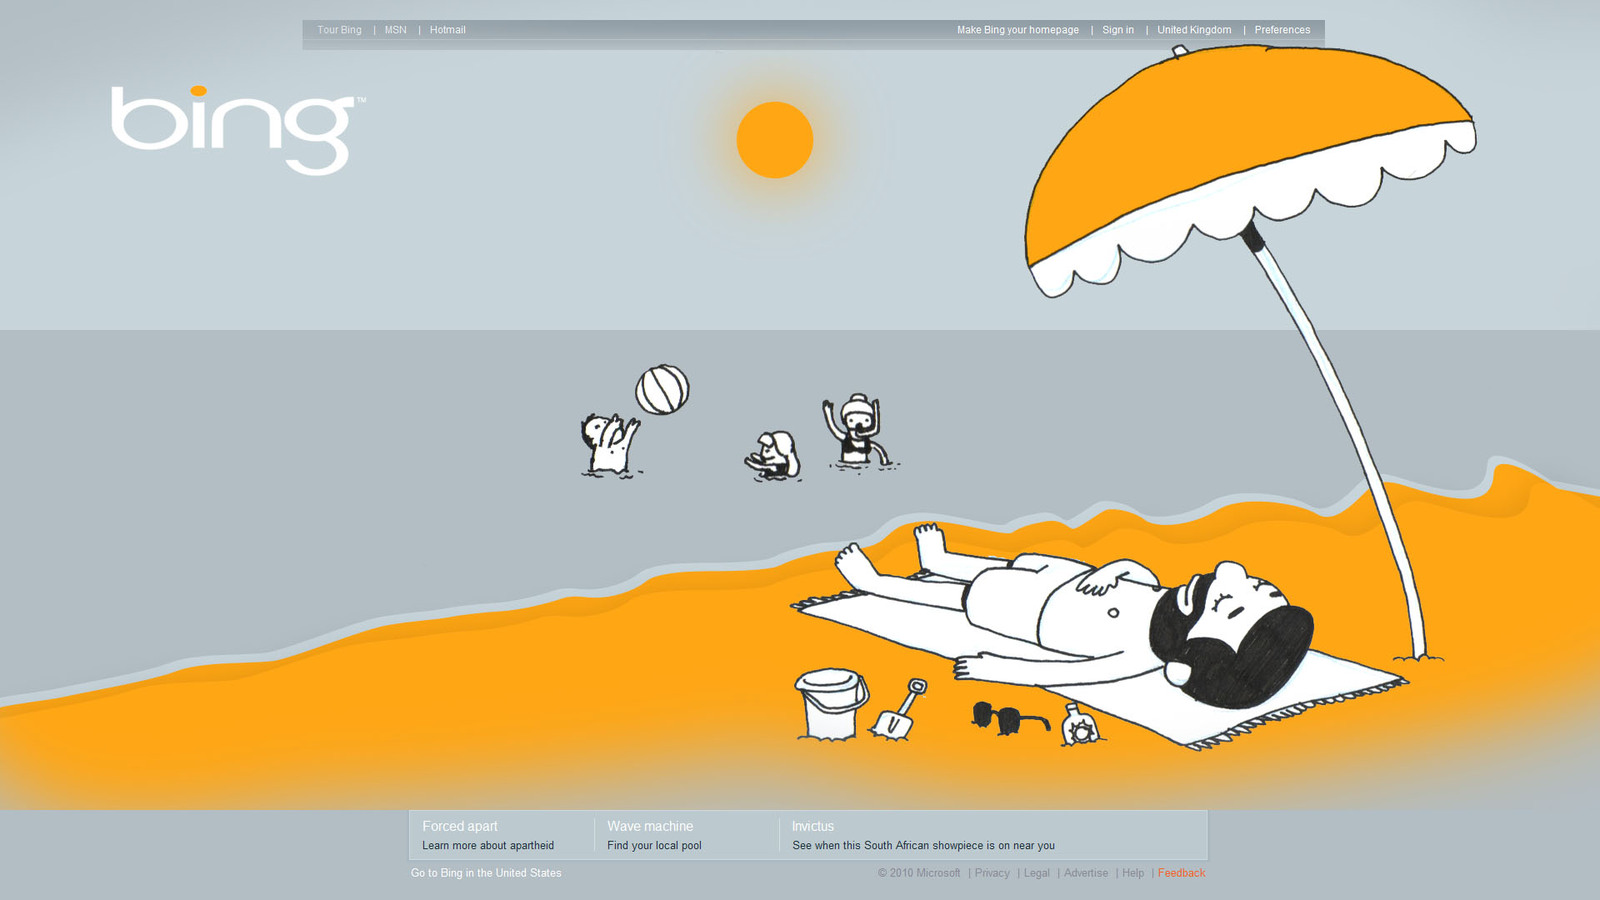Click the Sign in link
The height and width of the screenshot is (900, 1600).
[1118, 30]
